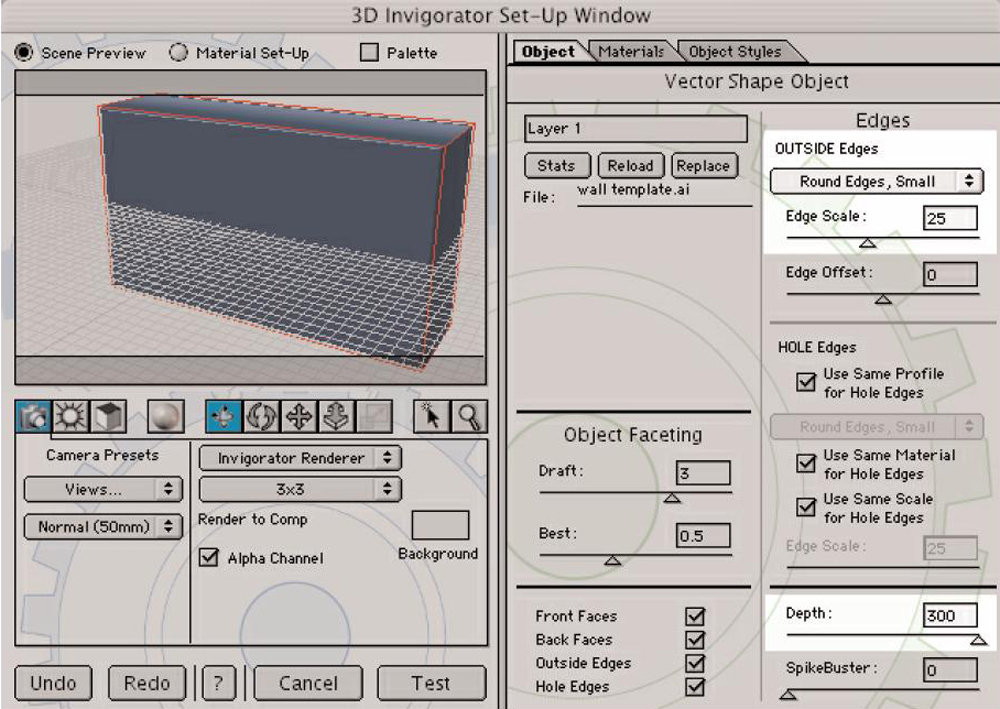The image size is (1000, 709).
Task: Click the Stats button
Action: pos(557,166)
